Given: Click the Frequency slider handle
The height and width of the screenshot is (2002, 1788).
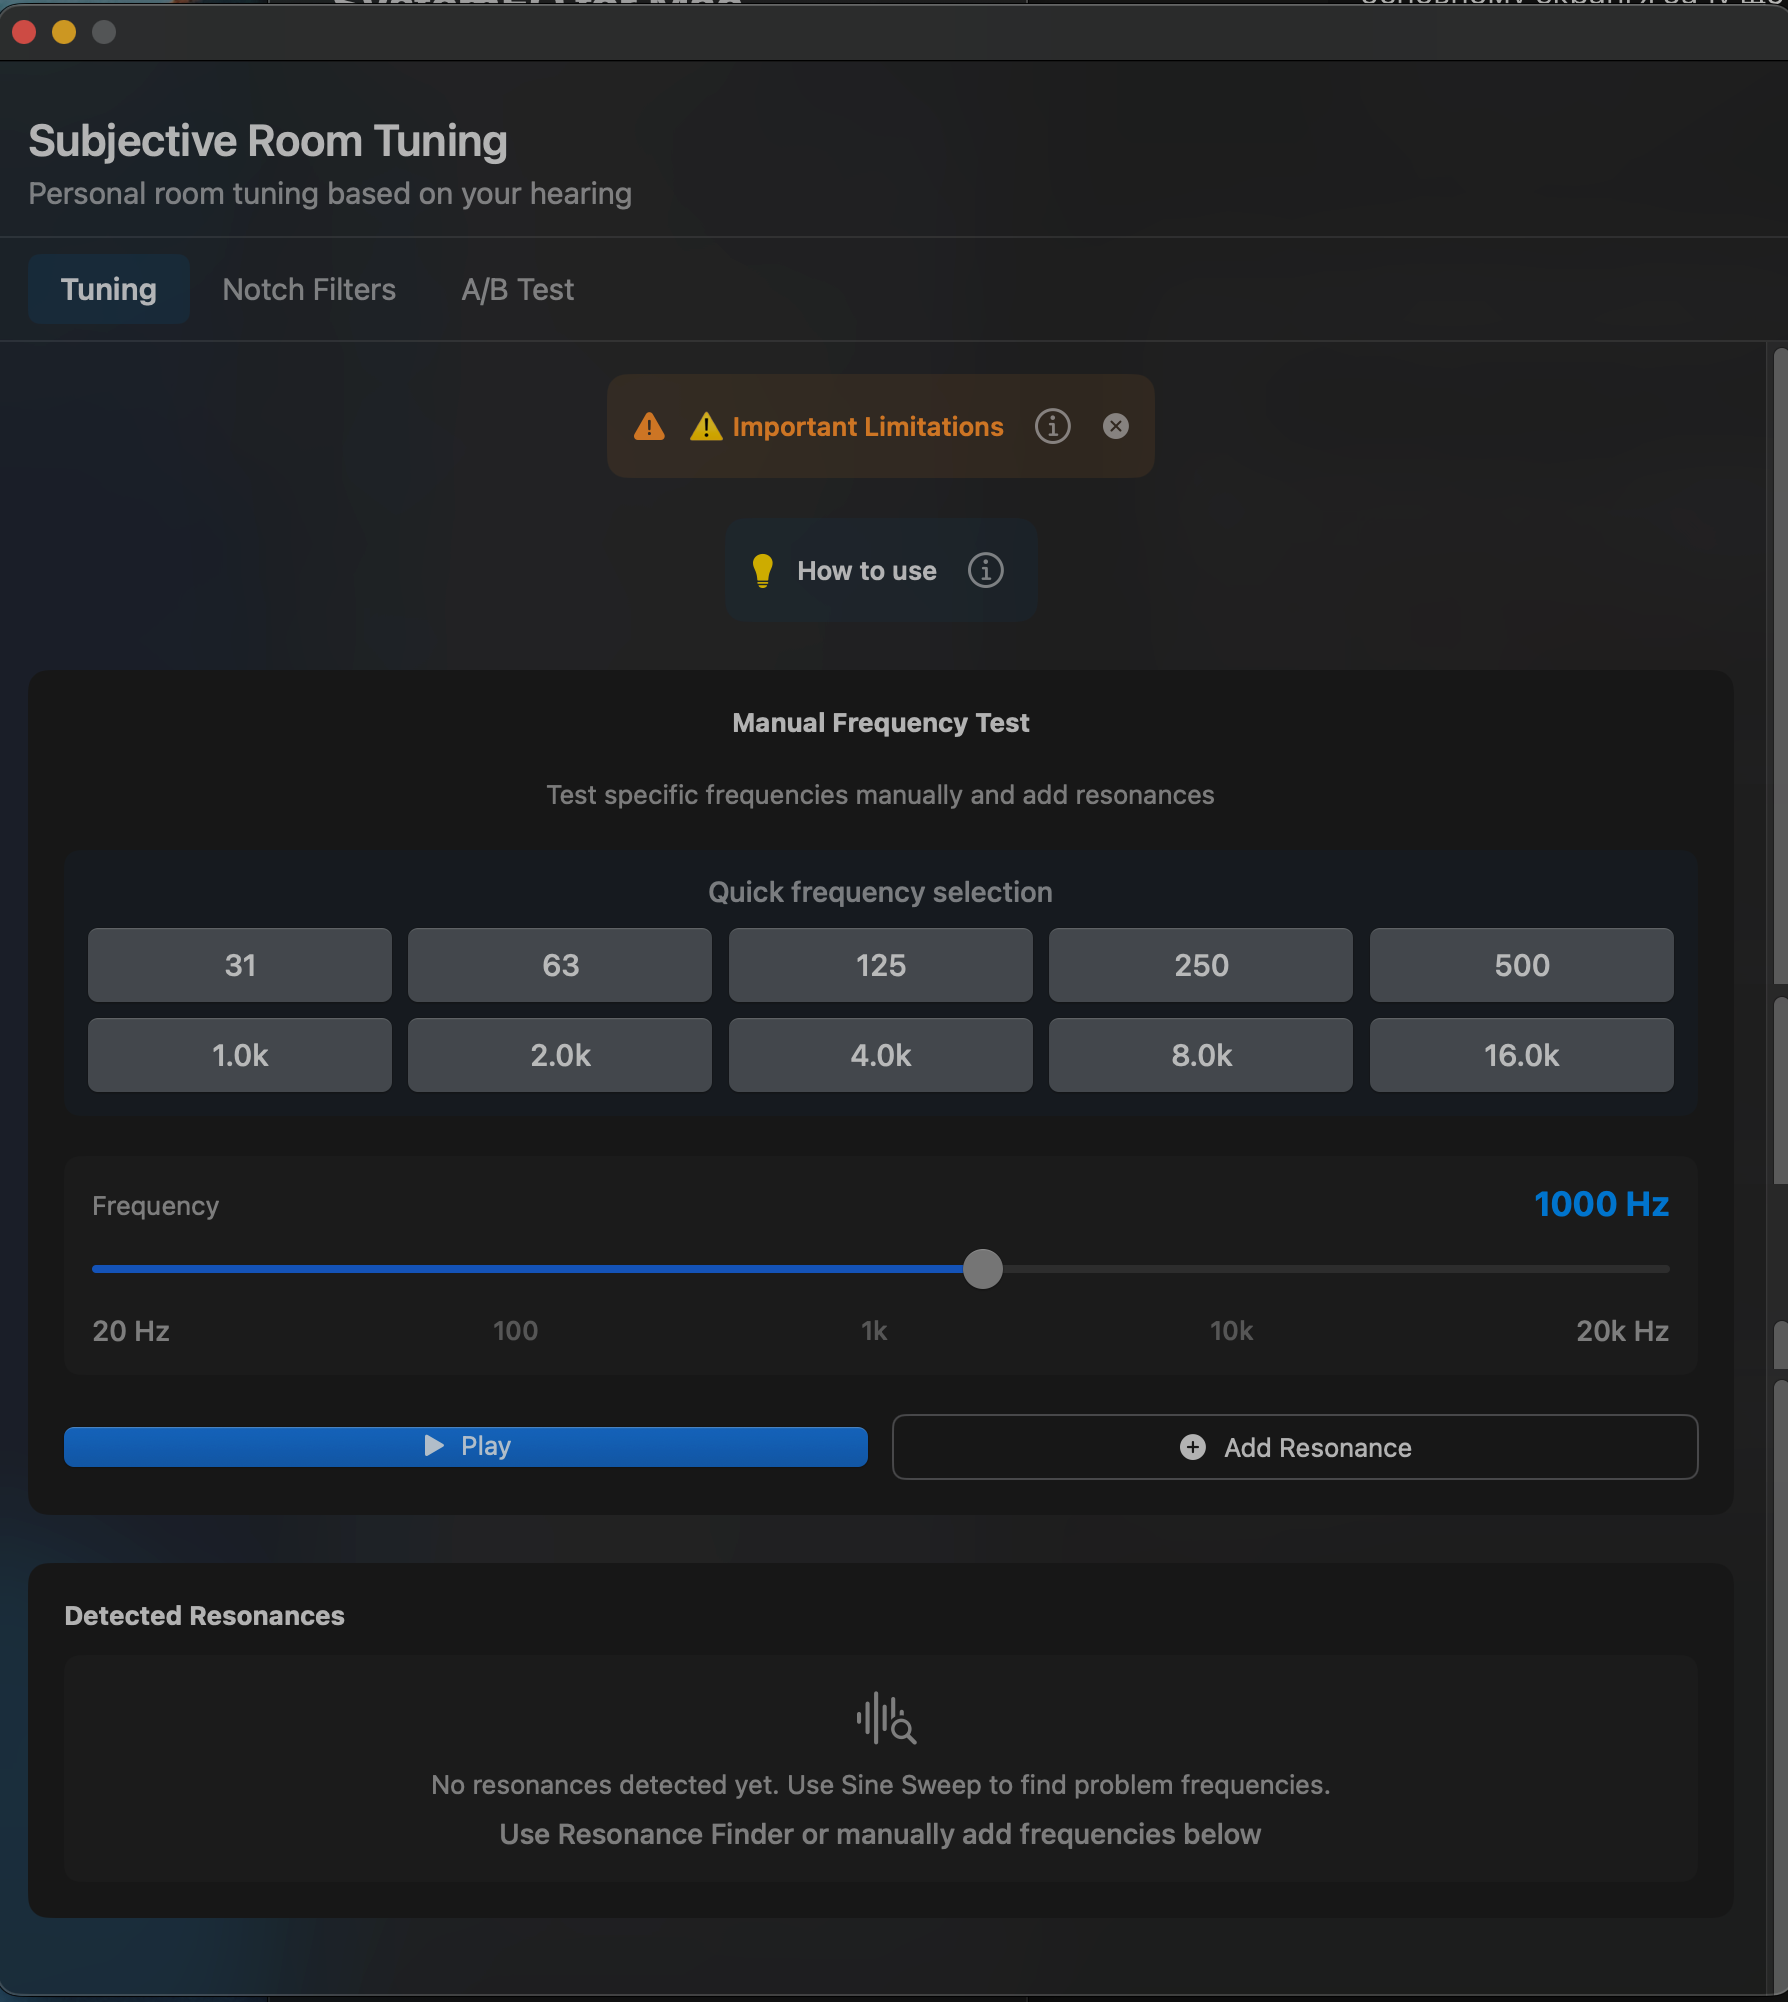Looking at the screenshot, I should pos(983,1269).
